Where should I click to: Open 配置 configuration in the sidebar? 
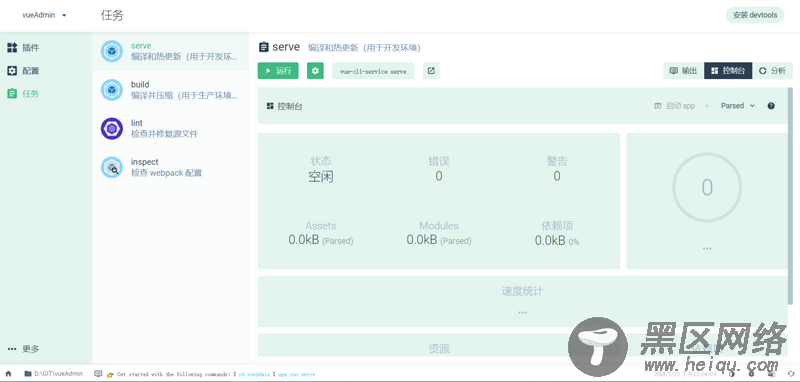coord(46,71)
